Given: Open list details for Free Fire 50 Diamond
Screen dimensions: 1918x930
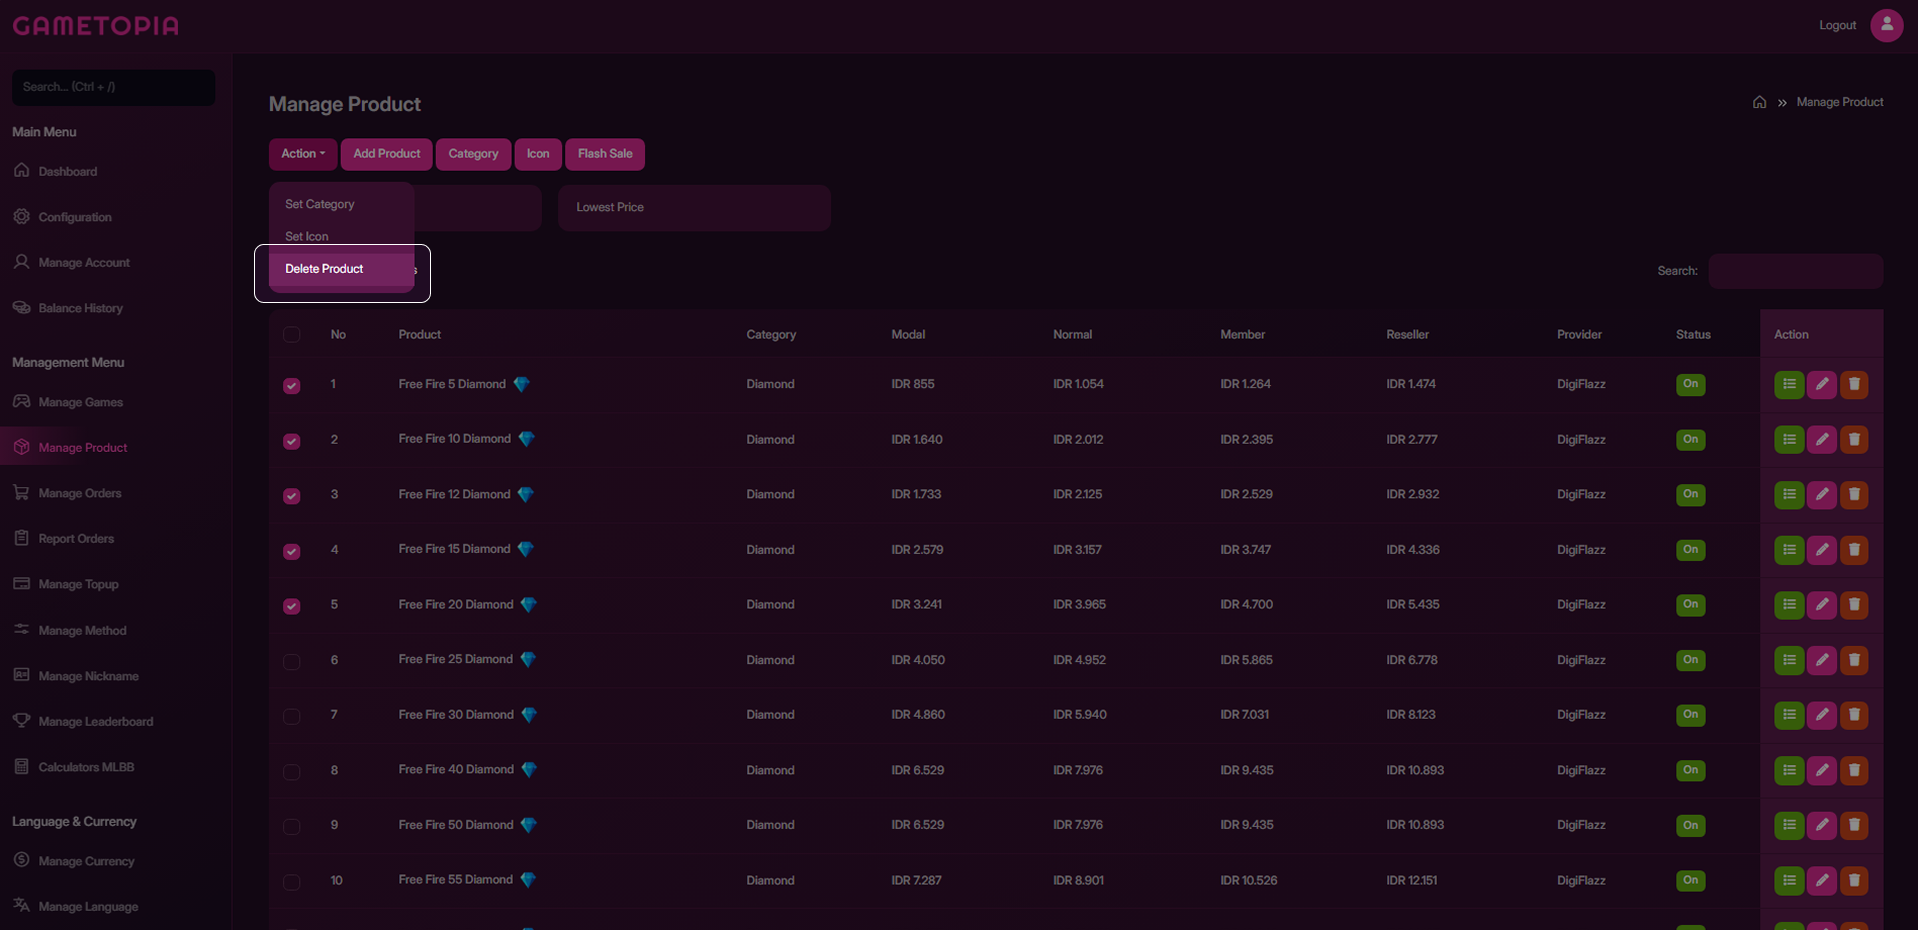Looking at the screenshot, I should pyautogui.click(x=1789, y=825).
